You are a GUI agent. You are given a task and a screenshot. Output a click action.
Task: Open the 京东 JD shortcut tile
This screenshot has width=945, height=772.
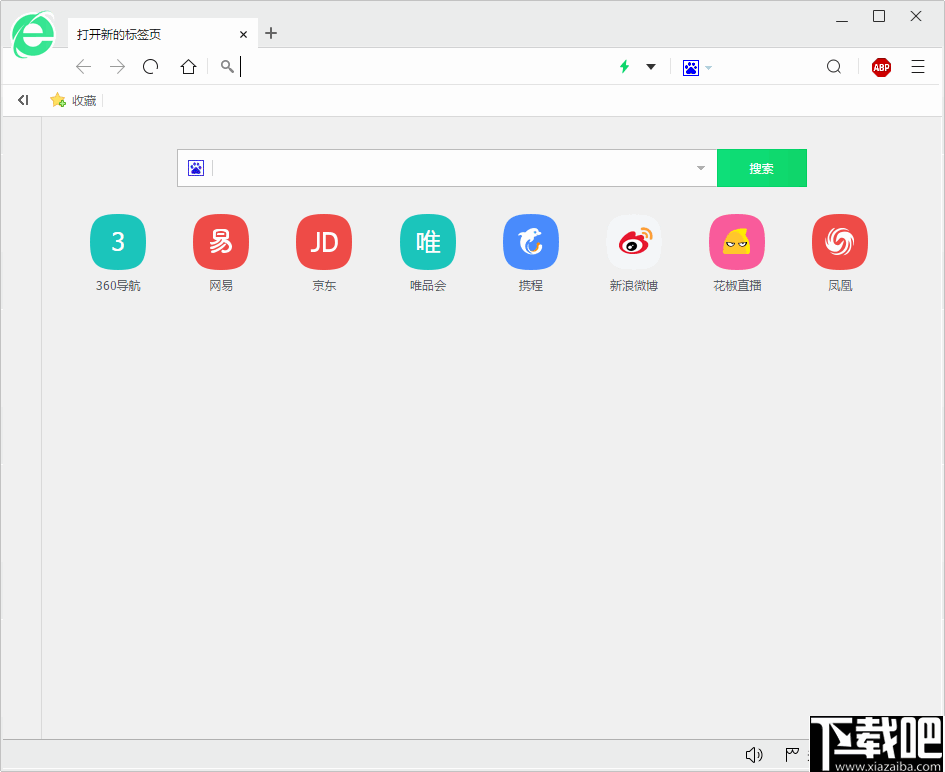pos(324,242)
